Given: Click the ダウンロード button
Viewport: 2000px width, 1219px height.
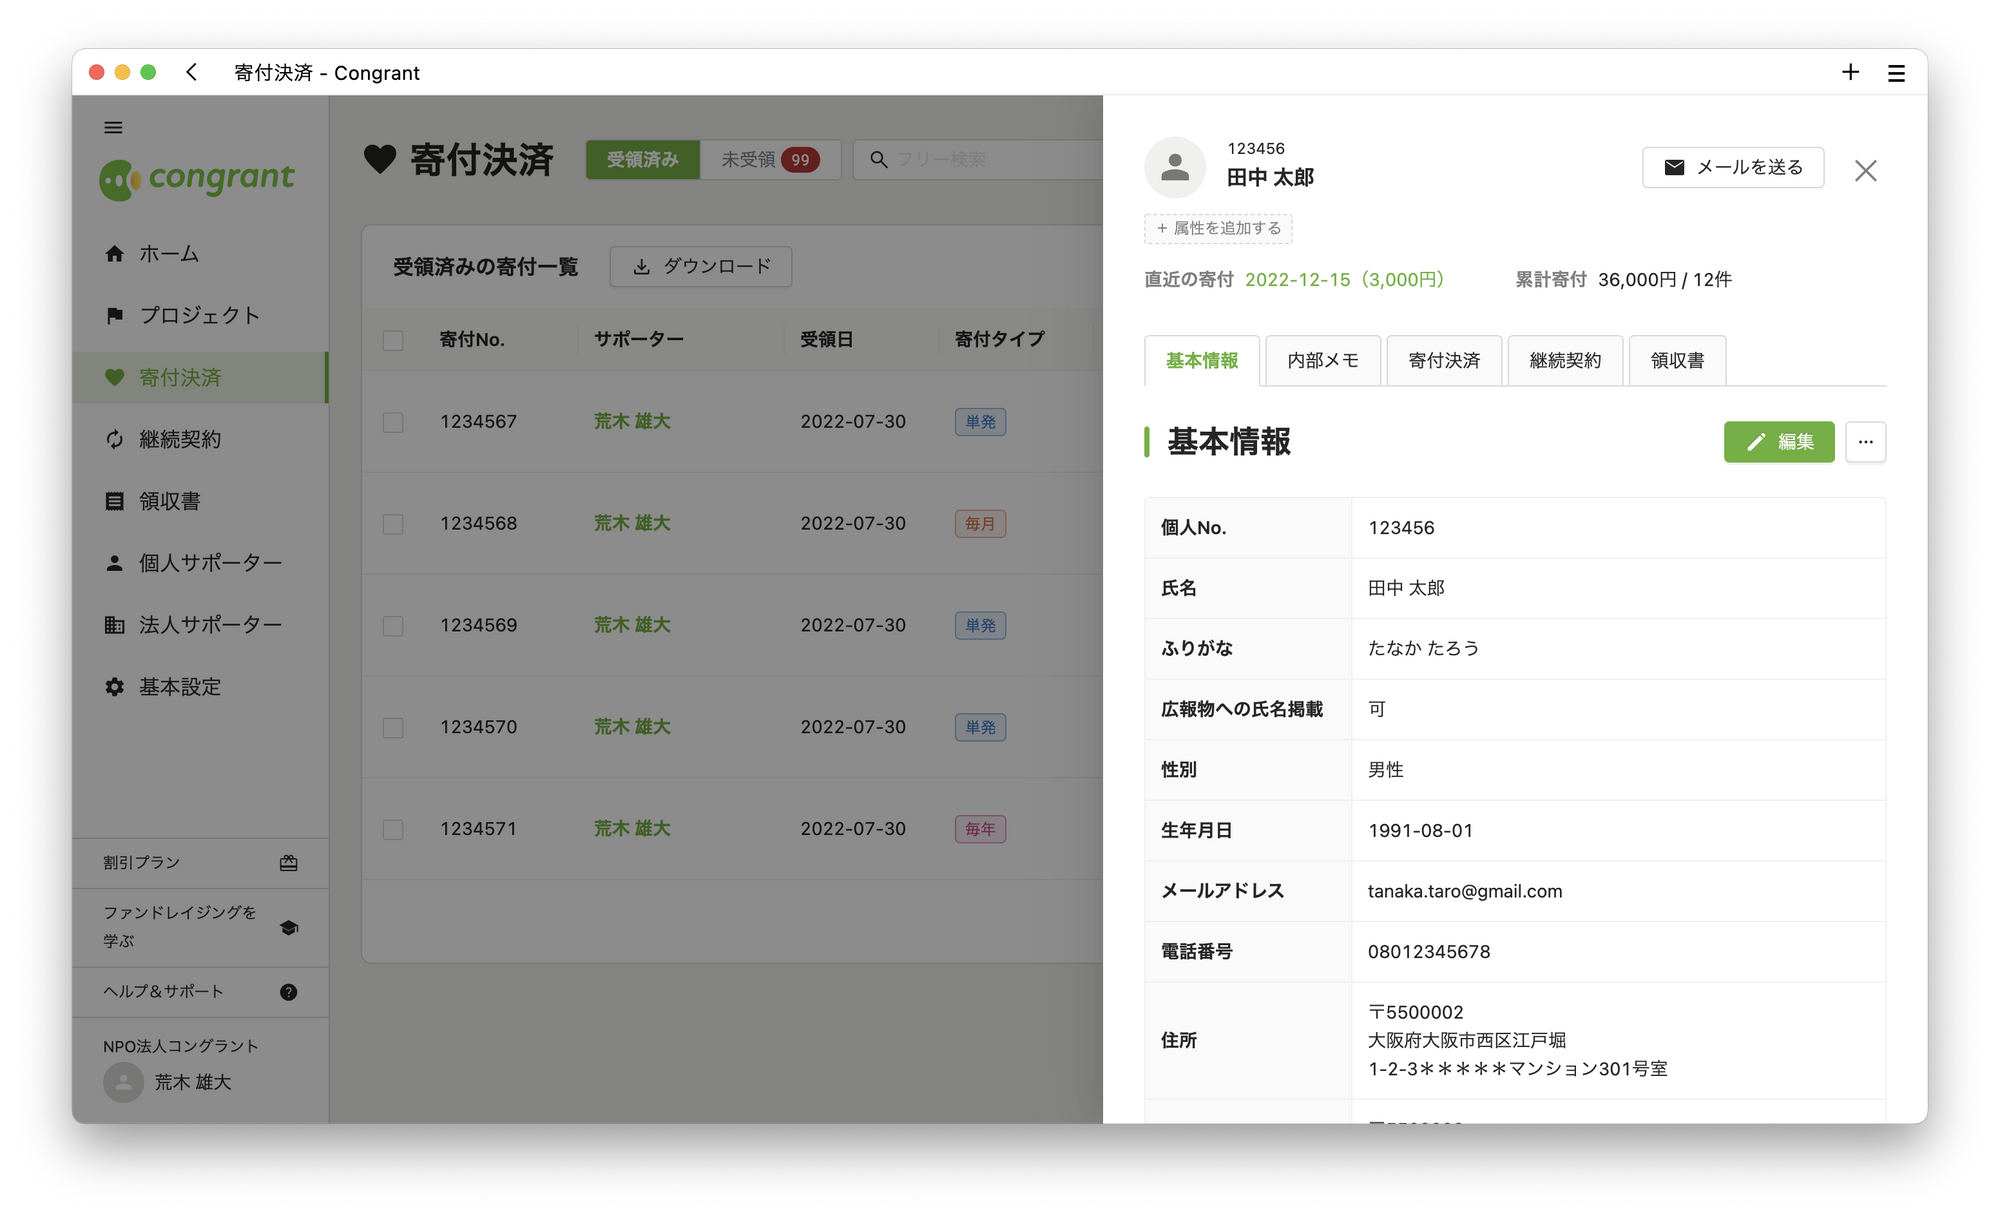Looking at the screenshot, I should pyautogui.click(x=701, y=267).
